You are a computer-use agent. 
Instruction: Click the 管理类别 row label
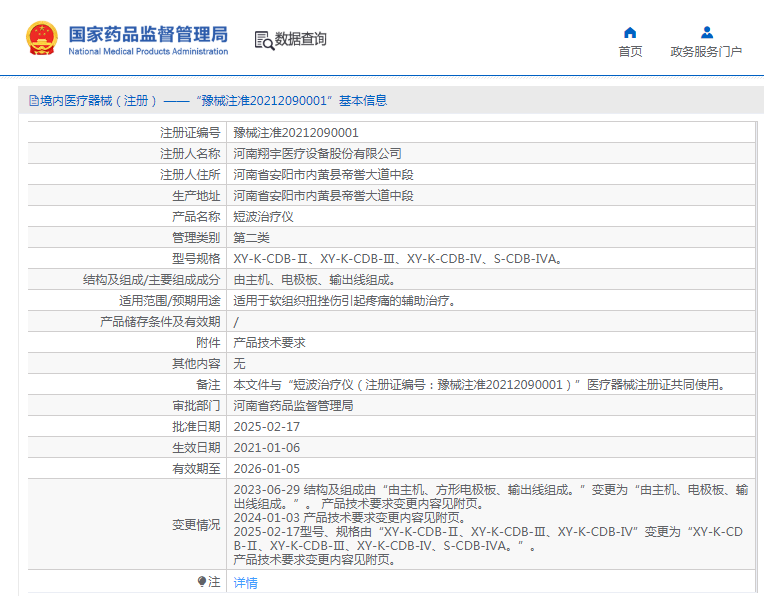coord(196,237)
